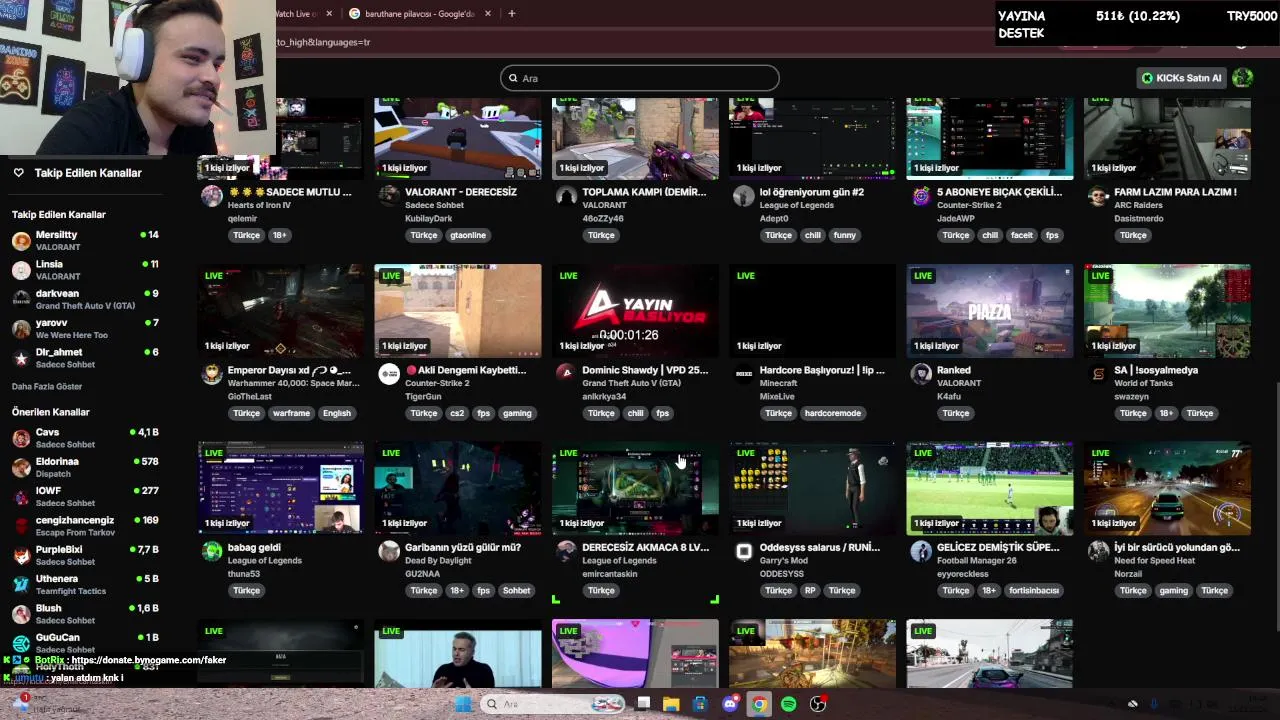The width and height of the screenshot is (1280, 720).
Task: Select the Sohbet tag under GU2NAA
Action: click(516, 591)
